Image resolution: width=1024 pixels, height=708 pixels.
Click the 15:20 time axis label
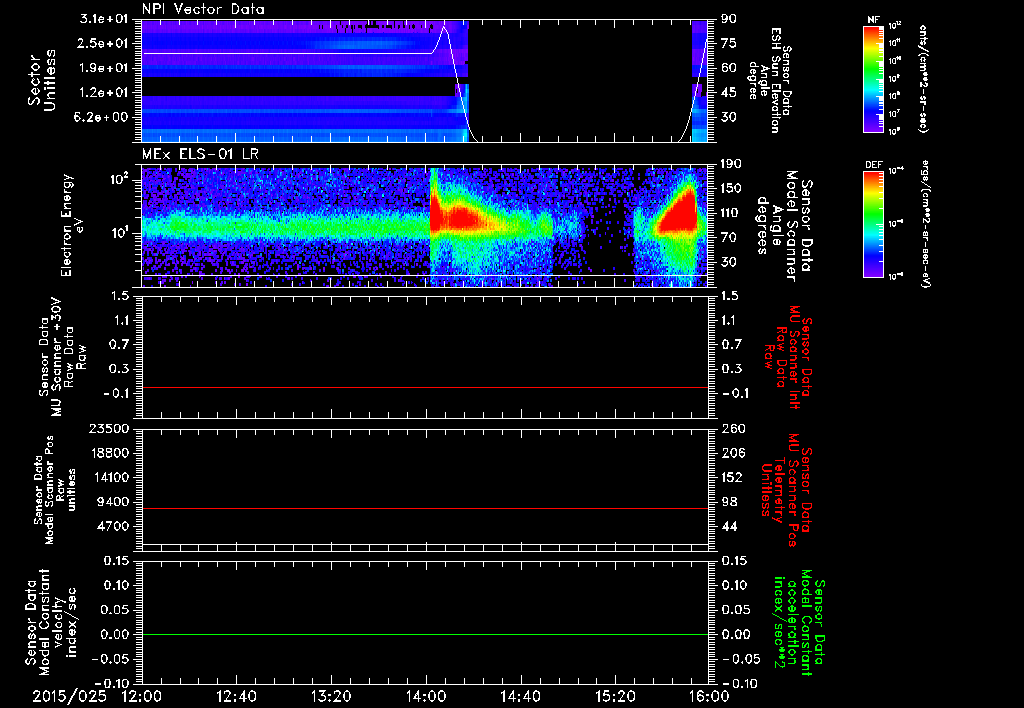click(615, 696)
